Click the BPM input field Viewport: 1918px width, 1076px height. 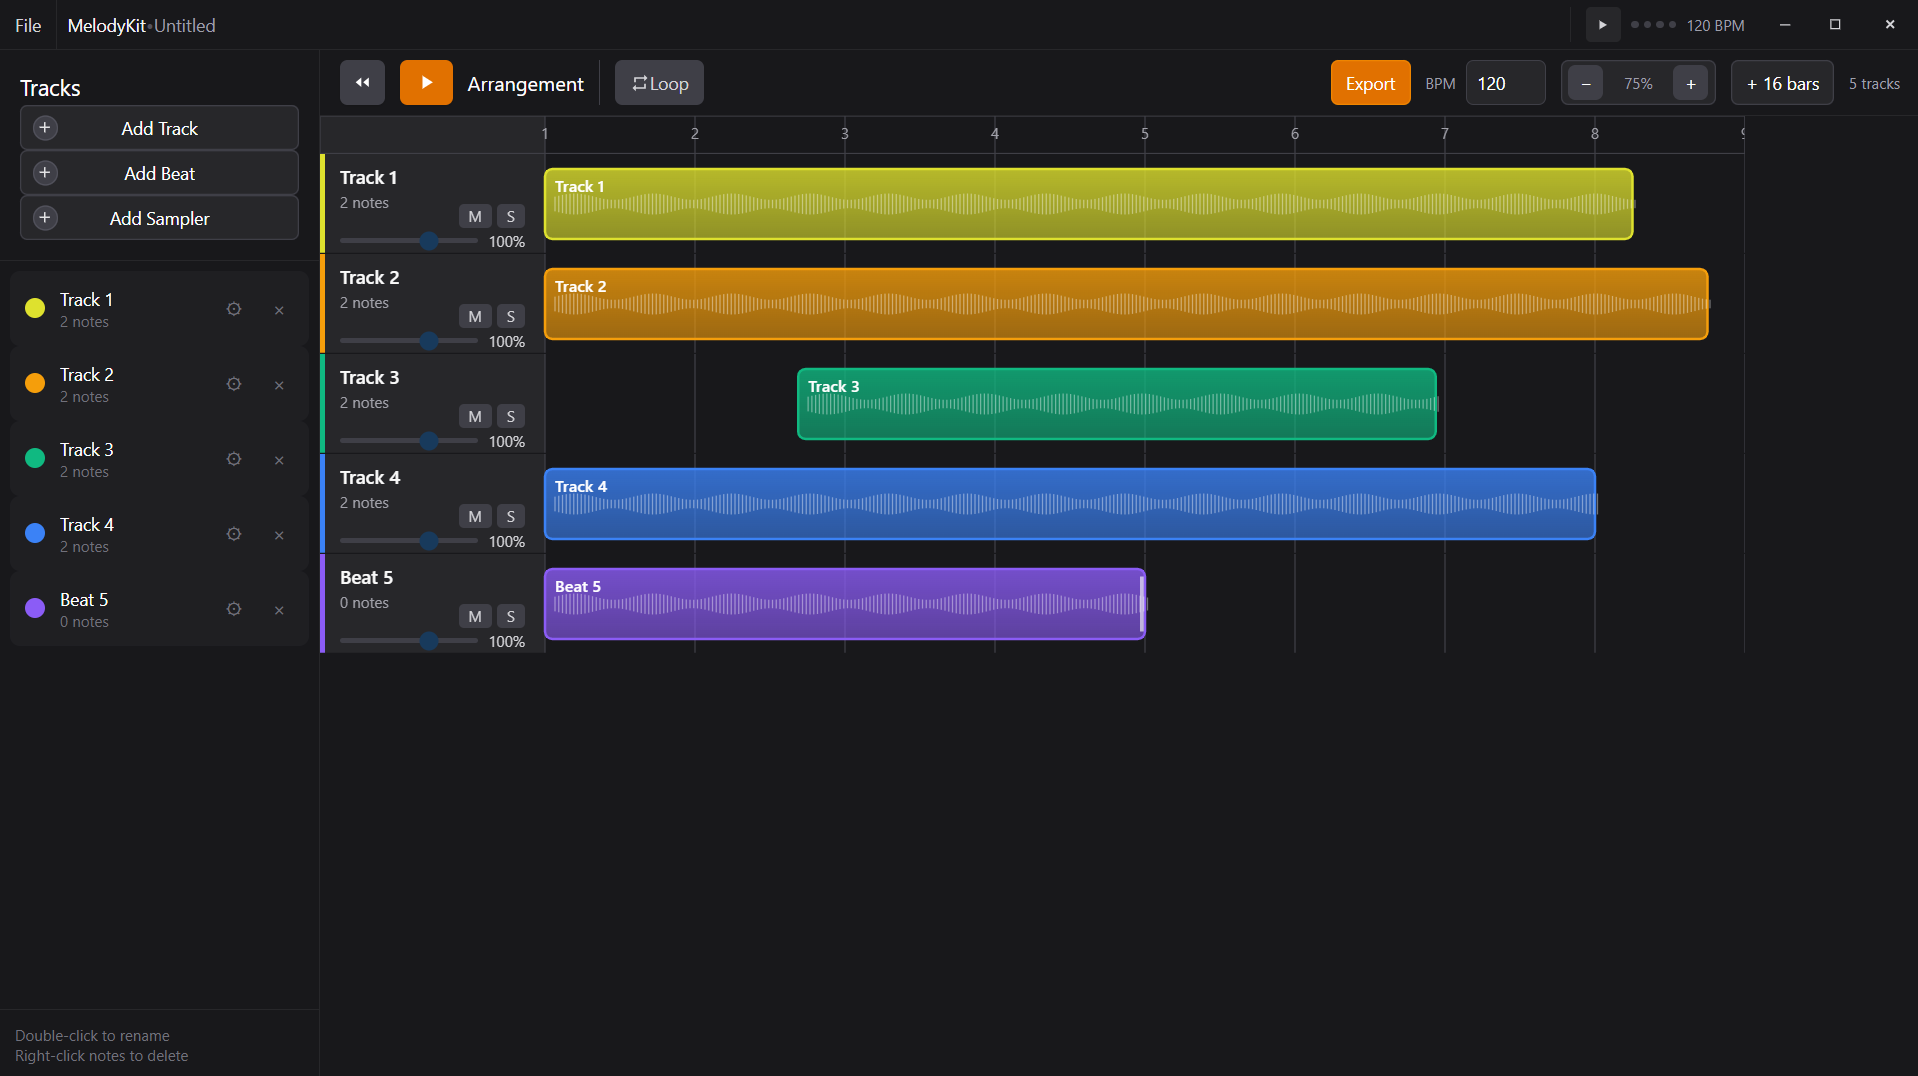tap(1505, 83)
